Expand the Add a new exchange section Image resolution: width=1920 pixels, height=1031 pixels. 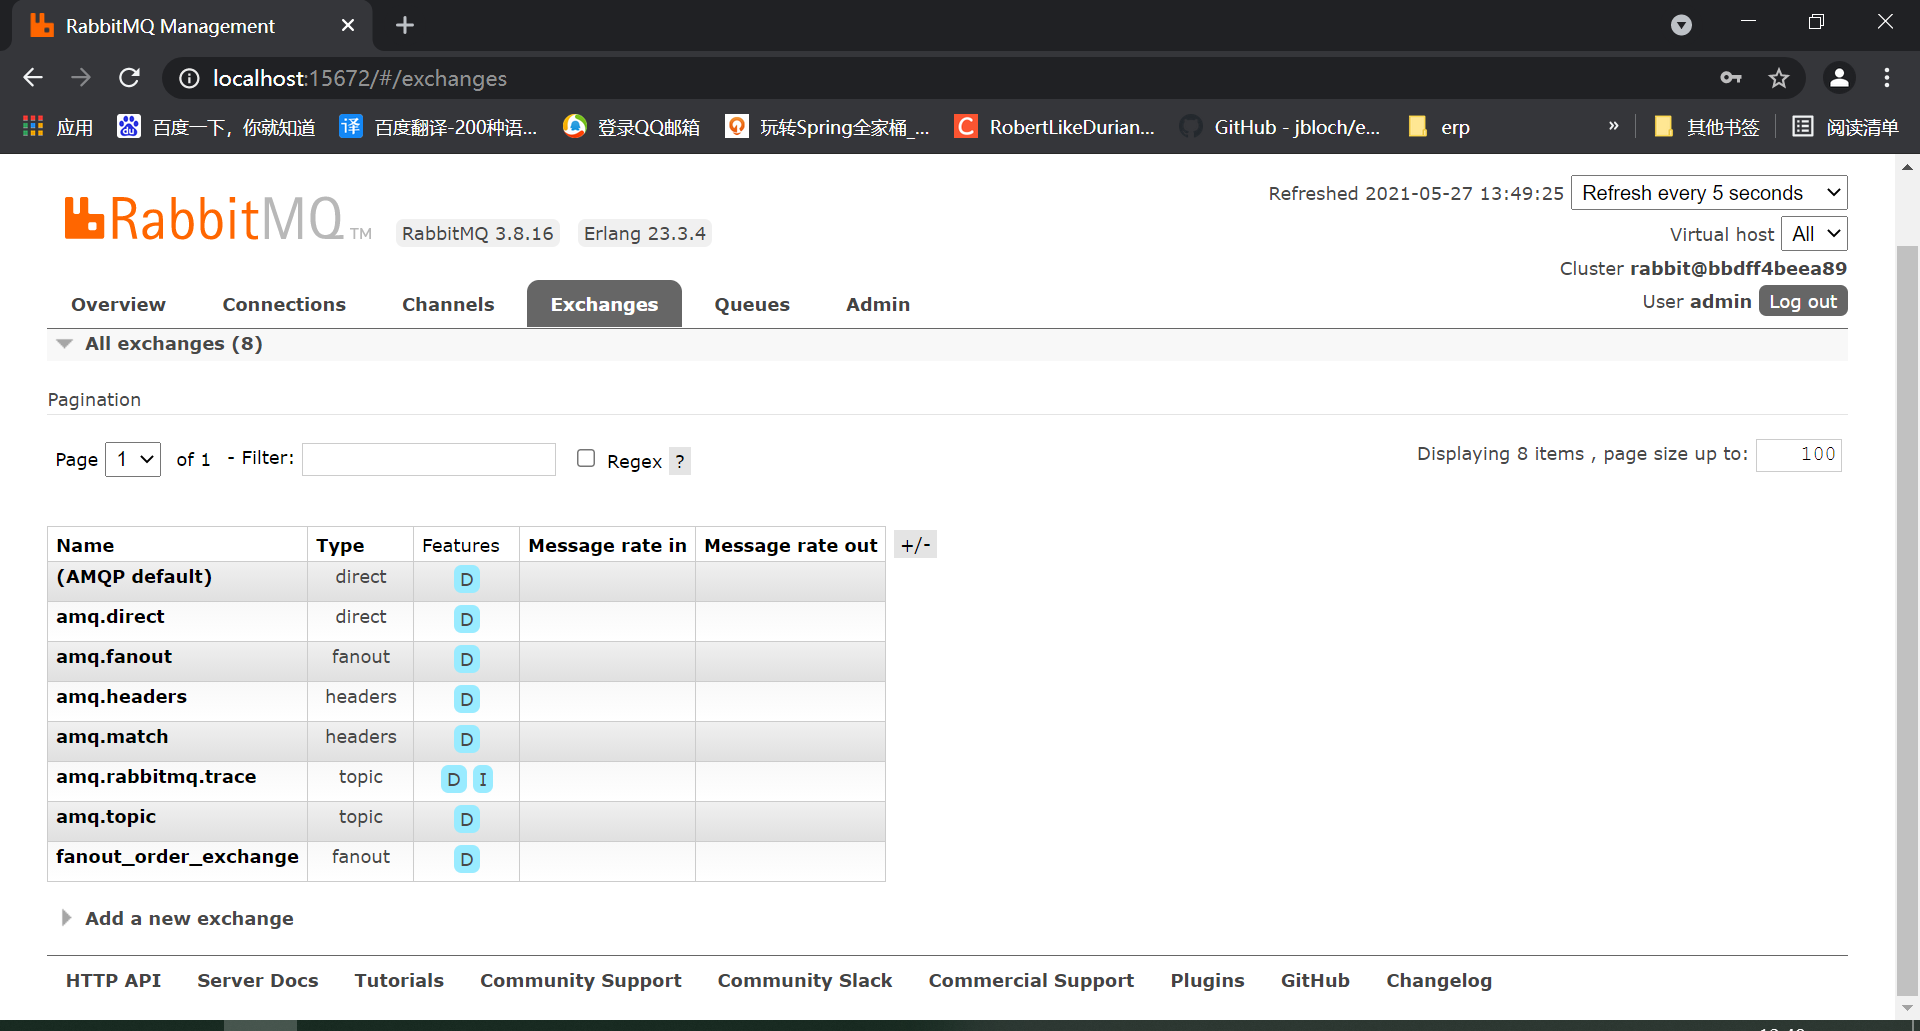pyautogui.click(x=189, y=918)
